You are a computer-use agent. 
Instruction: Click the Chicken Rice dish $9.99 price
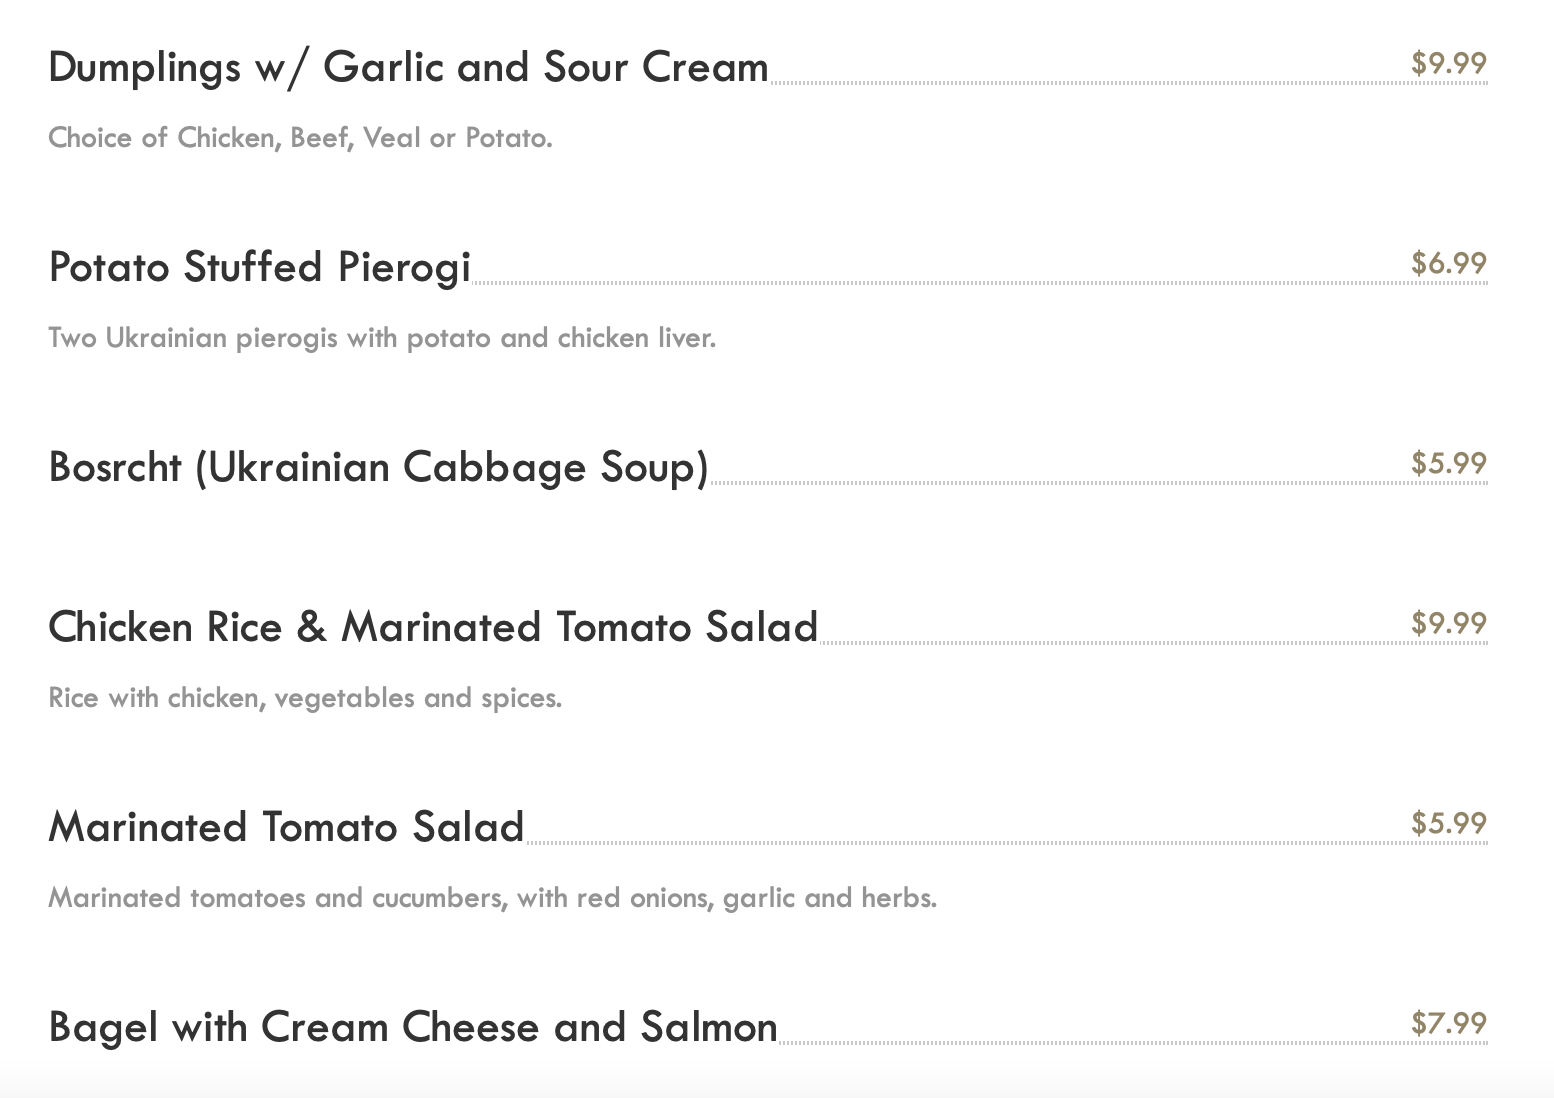click(1449, 624)
